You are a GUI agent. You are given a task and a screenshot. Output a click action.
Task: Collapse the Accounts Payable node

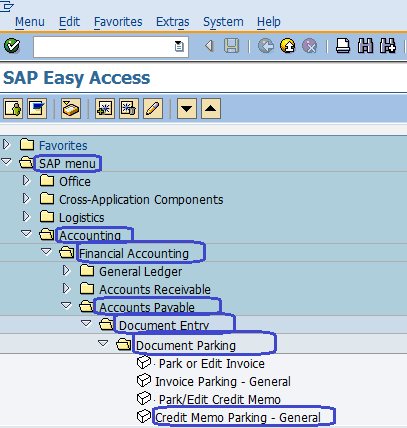pyautogui.click(x=66, y=305)
